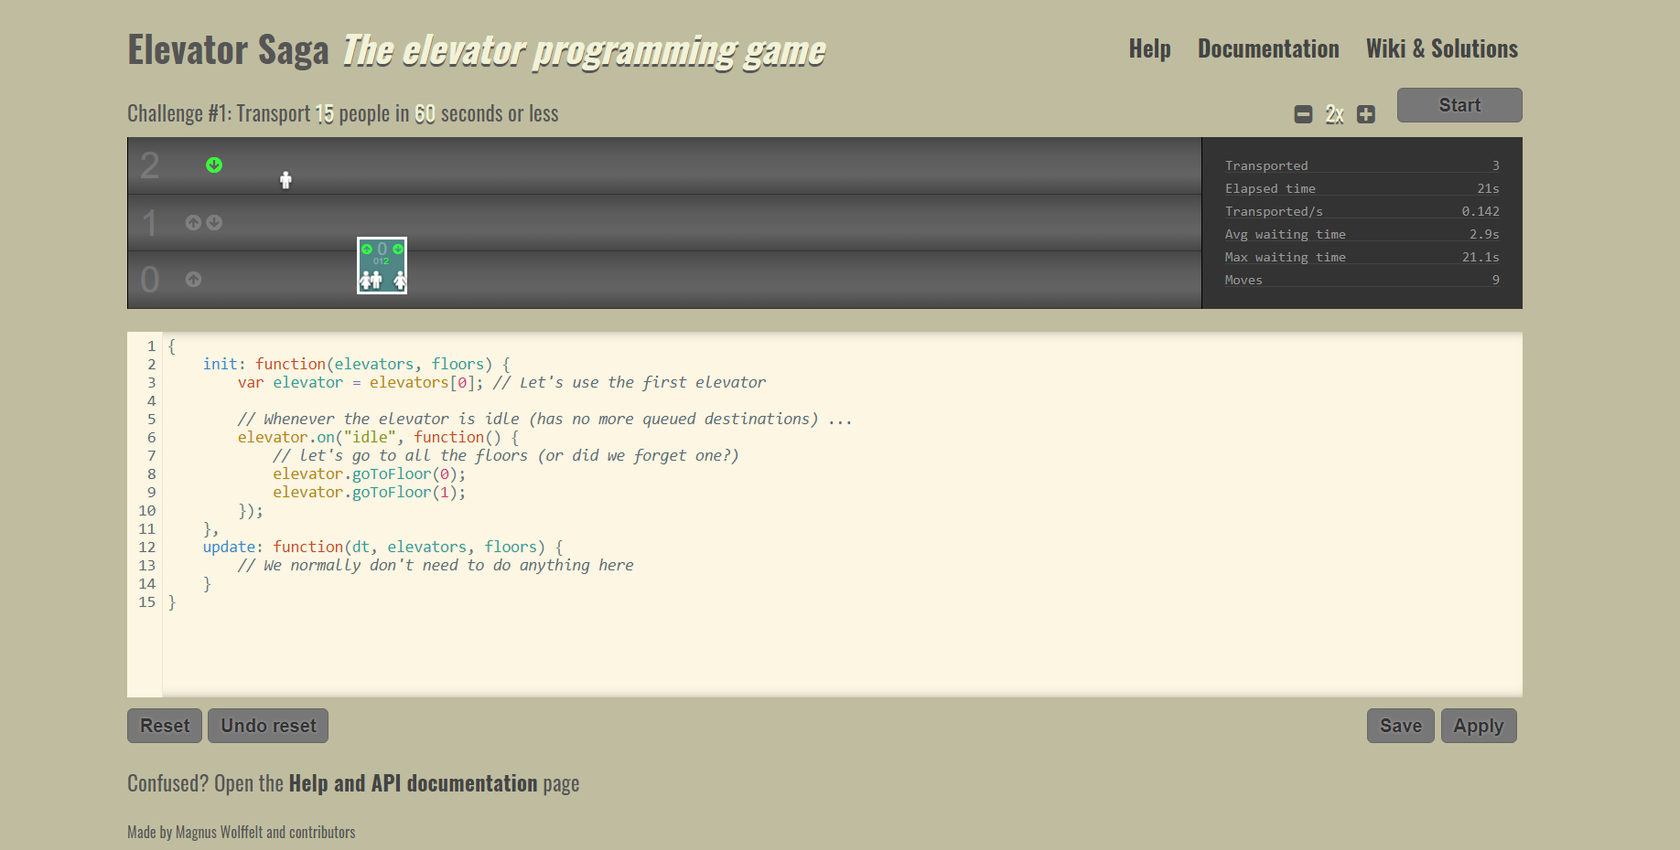Click the elevator's green up indicator
The width and height of the screenshot is (1680, 850).
pos(366,249)
